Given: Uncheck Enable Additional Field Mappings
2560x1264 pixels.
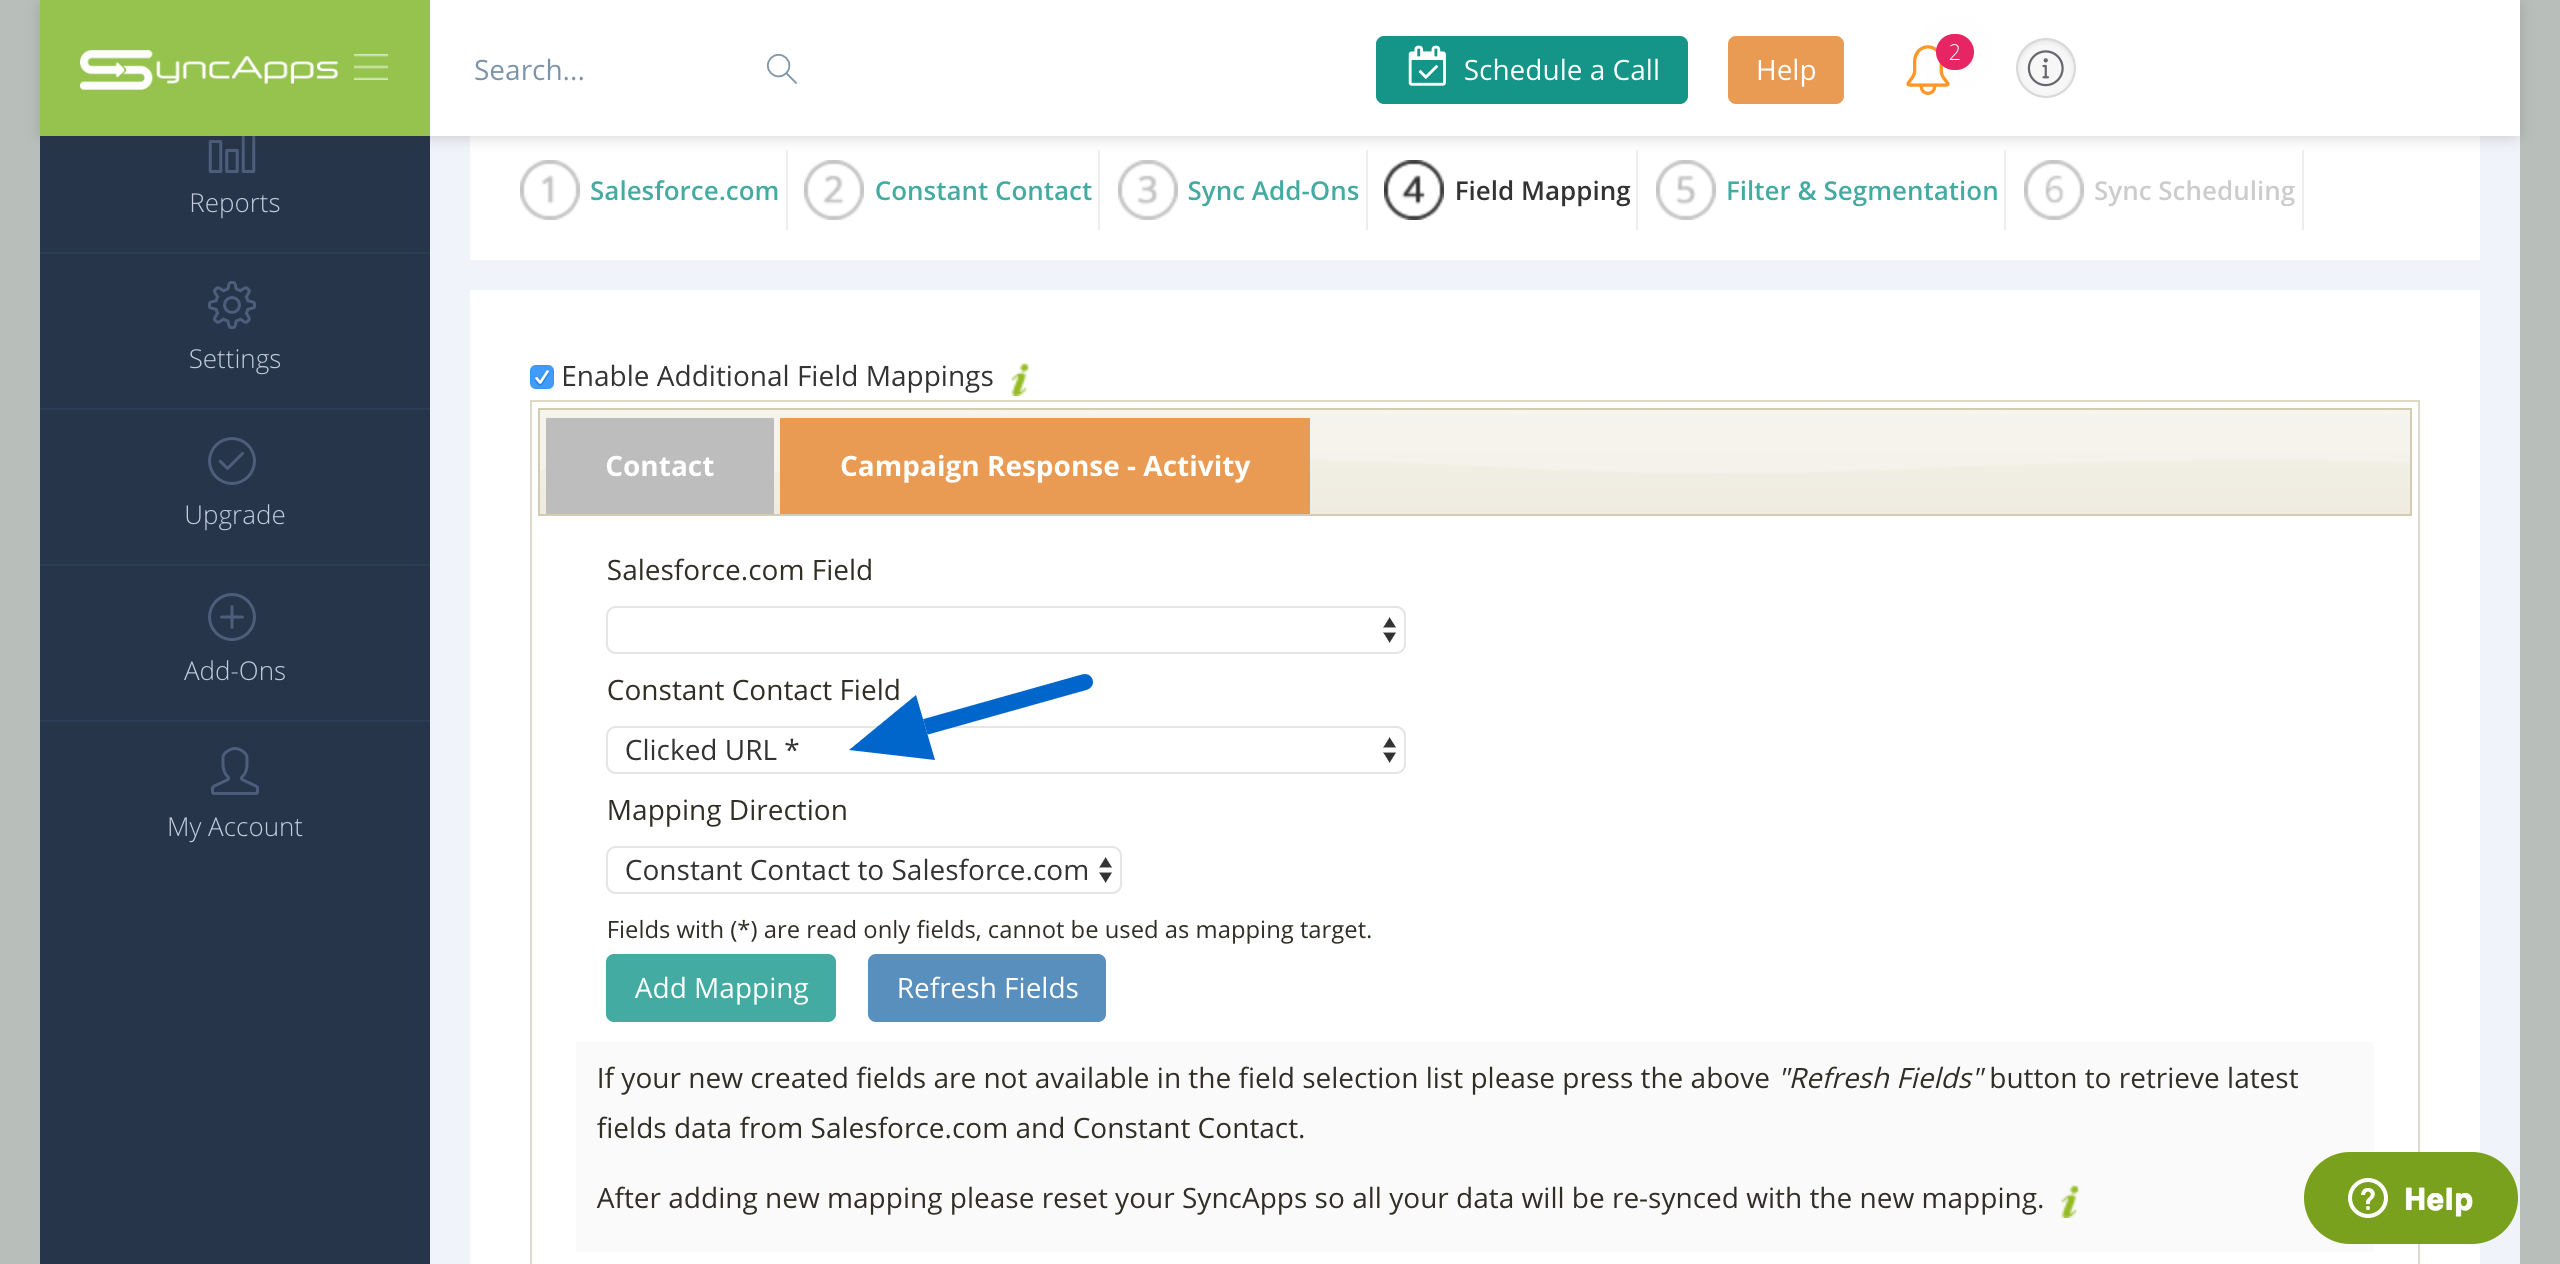Looking at the screenshot, I should coord(542,377).
